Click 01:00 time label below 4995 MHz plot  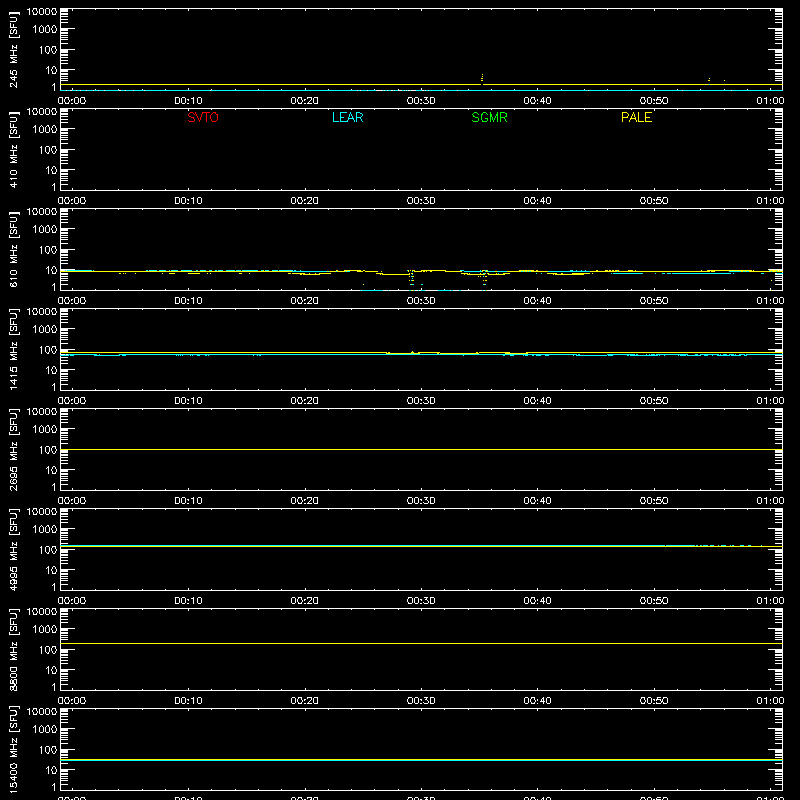pyautogui.click(x=770, y=601)
